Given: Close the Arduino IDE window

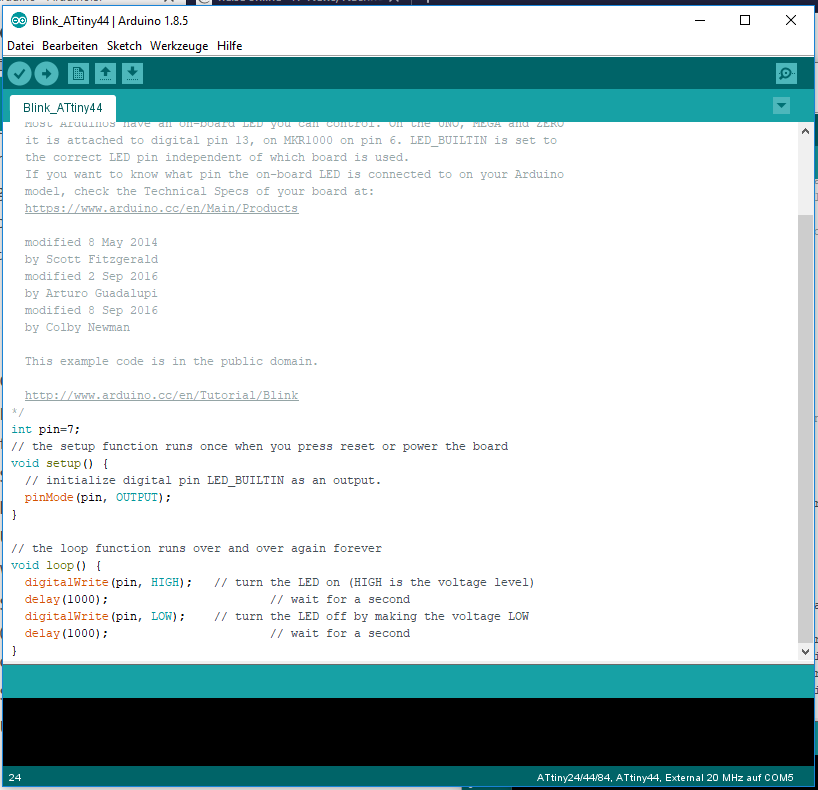Looking at the screenshot, I should click(791, 20).
